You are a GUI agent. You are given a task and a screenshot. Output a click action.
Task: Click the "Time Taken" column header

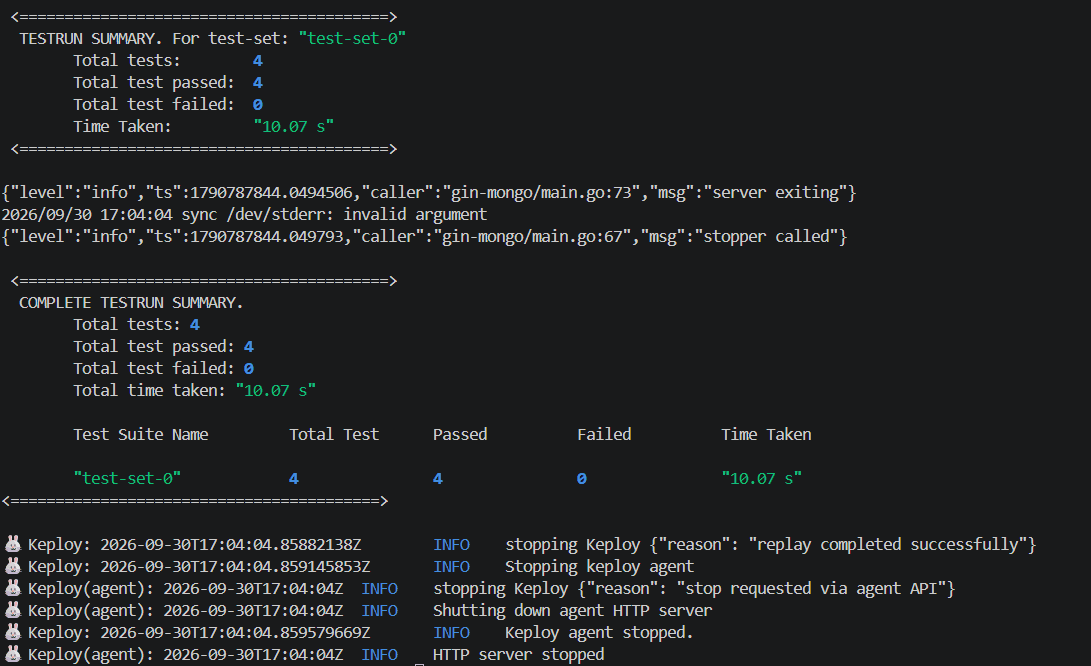point(766,434)
